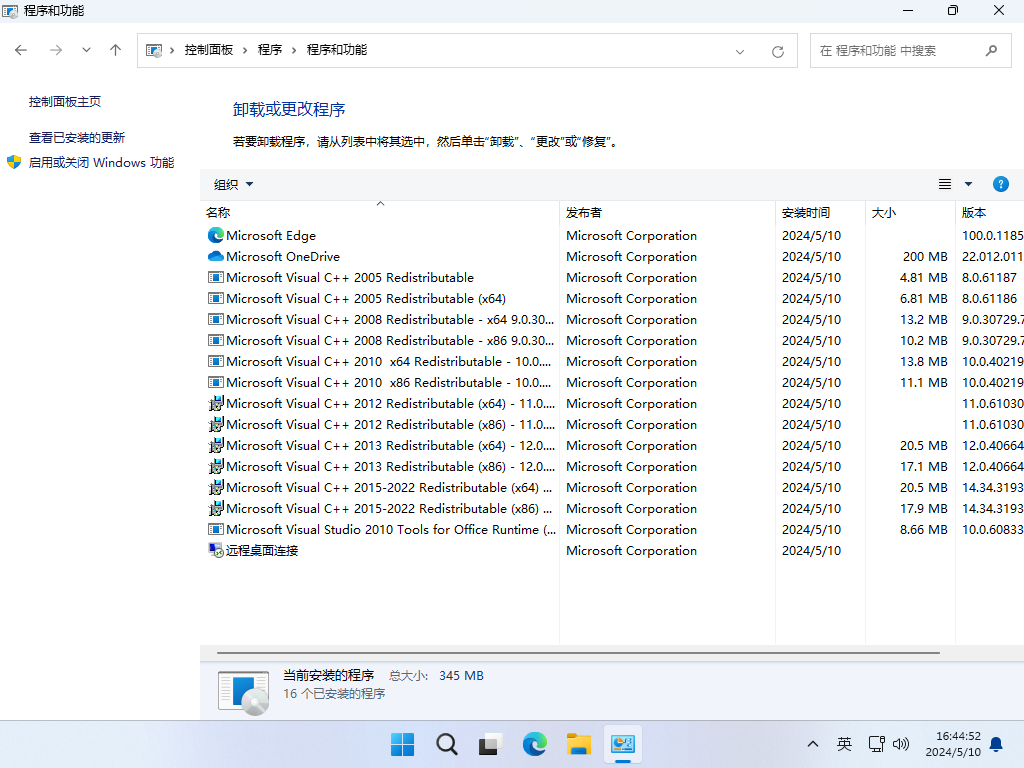Screen dimensions: 1024x768
Task: Click the horizontal scrollbar below program list
Action: point(580,653)
